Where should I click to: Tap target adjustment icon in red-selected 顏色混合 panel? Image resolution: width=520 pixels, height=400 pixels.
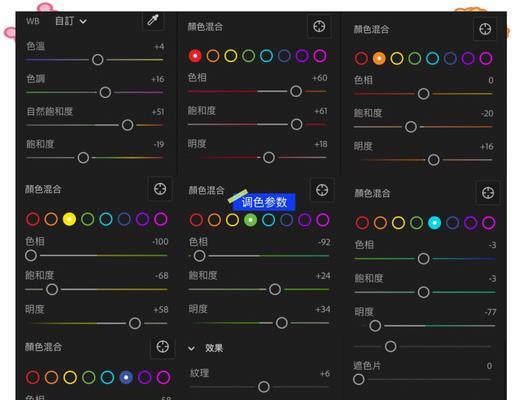pyautogui.click(x=319, y=26)
